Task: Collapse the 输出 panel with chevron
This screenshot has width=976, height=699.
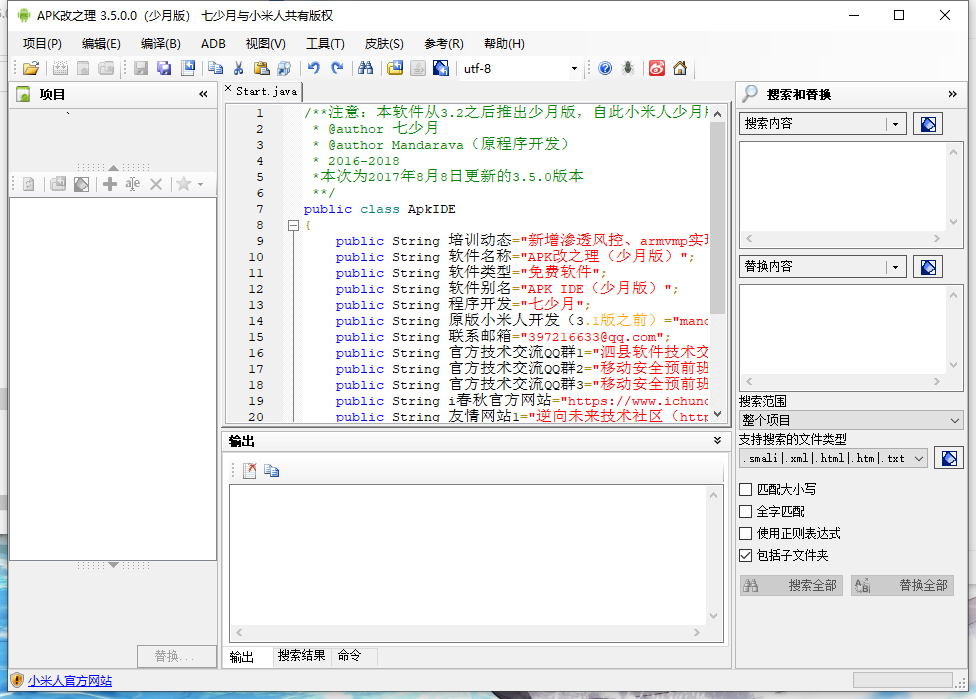Action: (x=717, y=441)
